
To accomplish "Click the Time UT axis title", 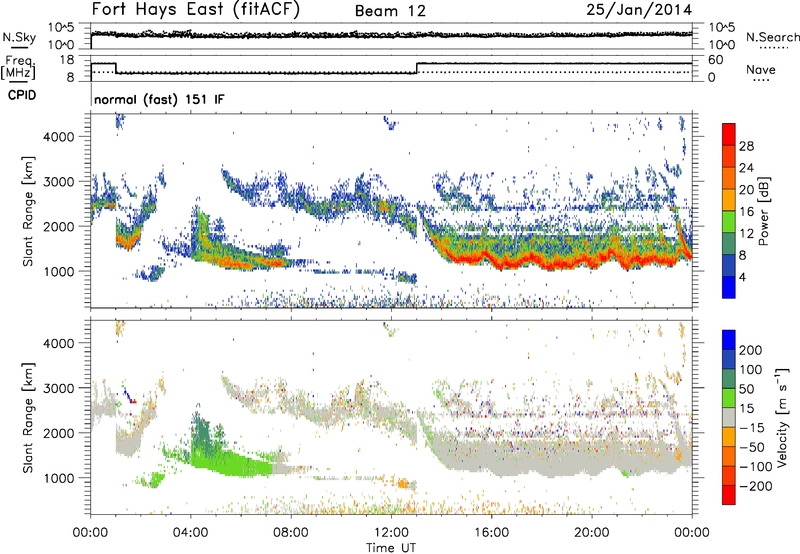I will pyautogui.click(x=391, y=548).
